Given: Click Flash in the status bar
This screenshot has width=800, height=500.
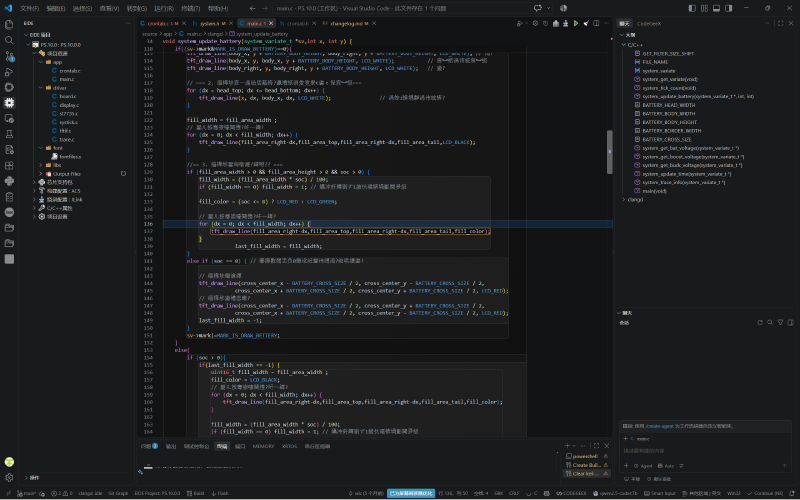Looking at the screenshot, I should (x=220, y=493).
